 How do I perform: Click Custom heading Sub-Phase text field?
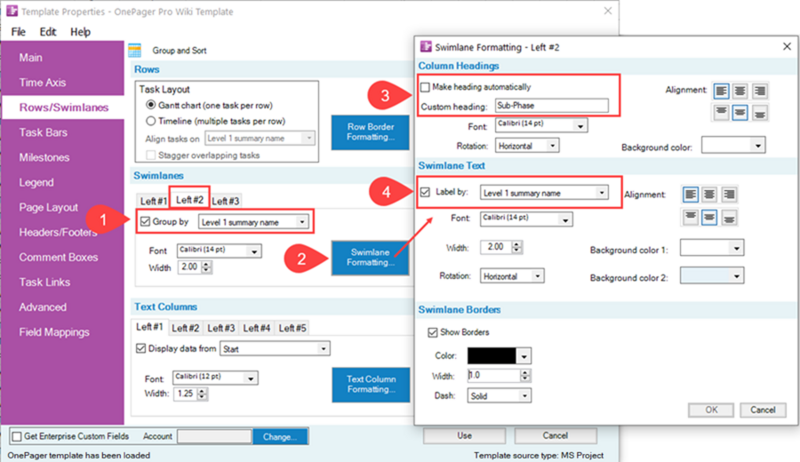point(552,106)
